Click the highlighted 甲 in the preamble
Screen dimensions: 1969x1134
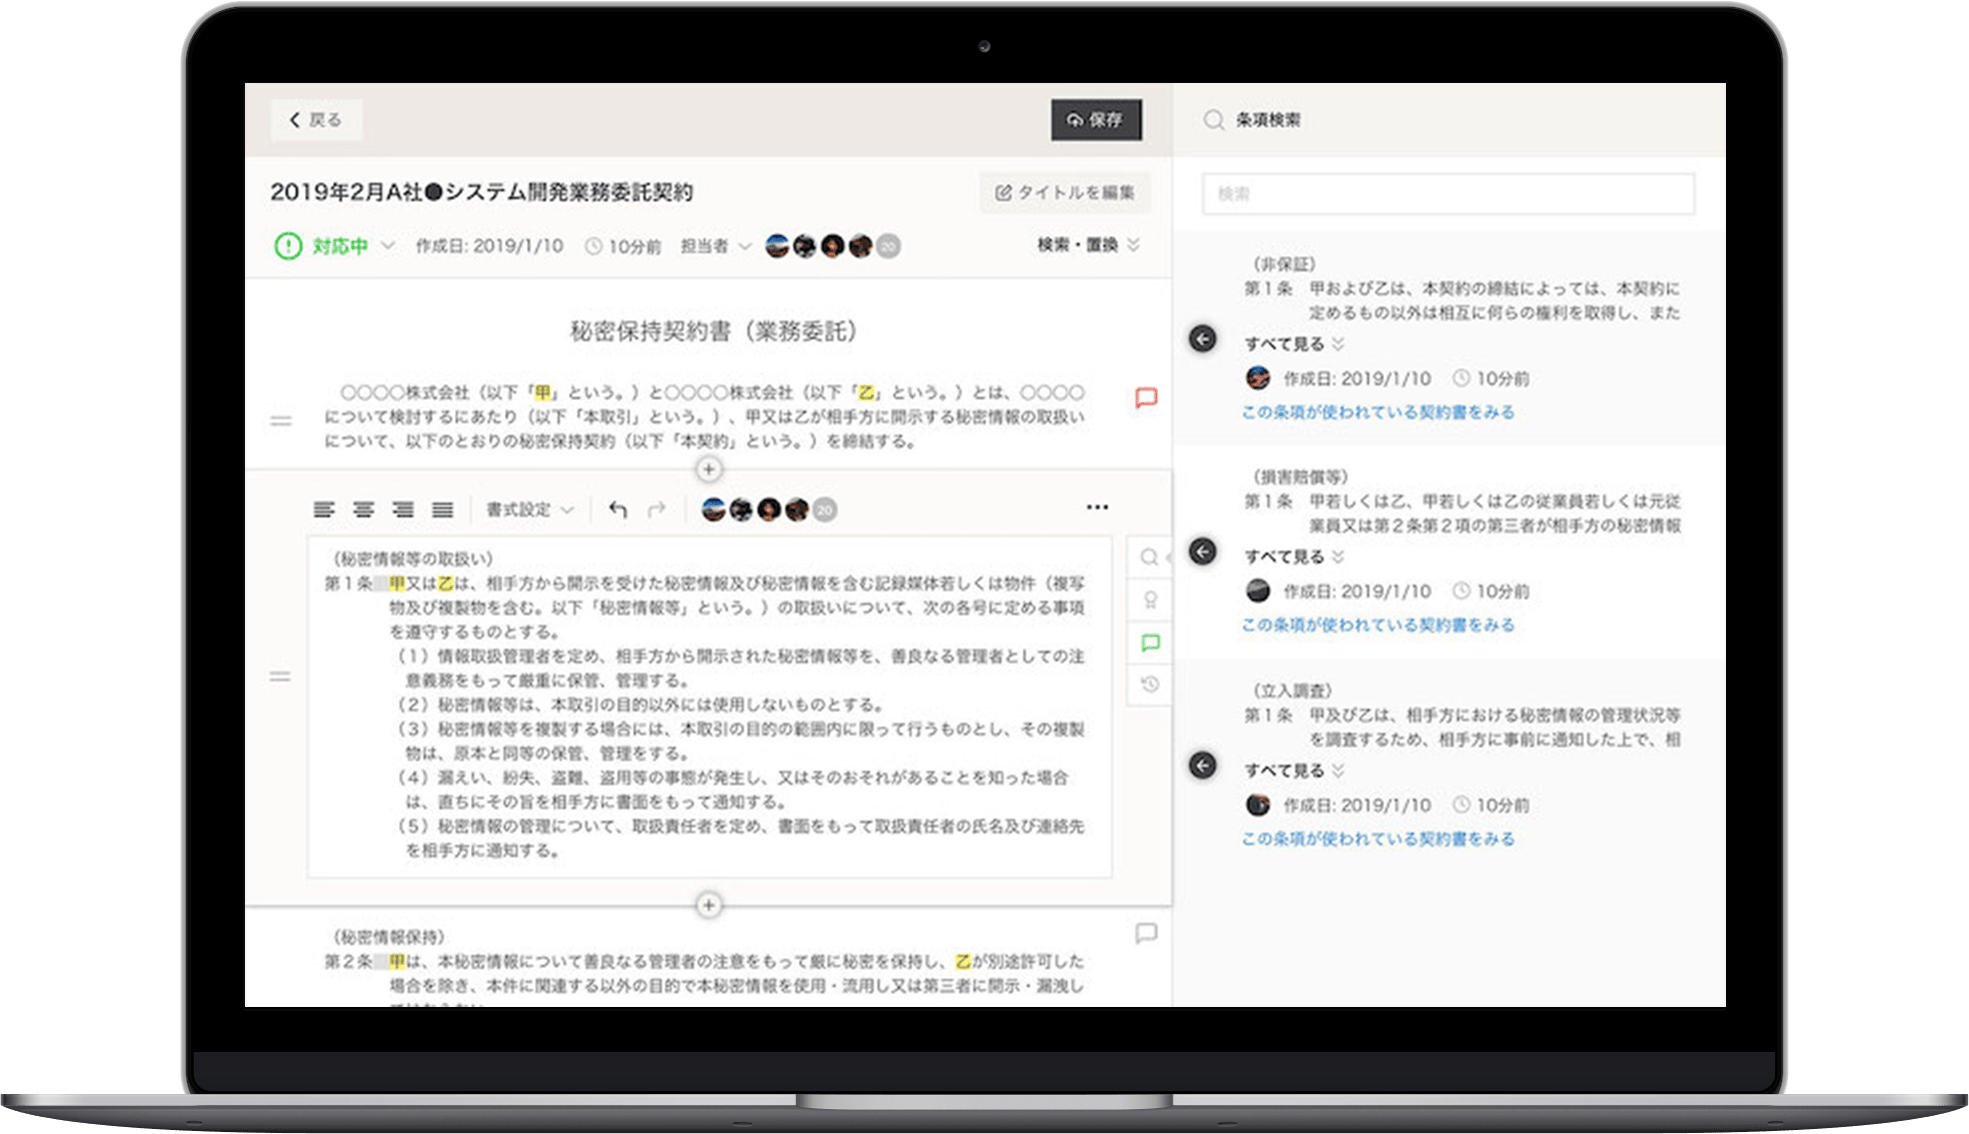click(x=543, y=393)
